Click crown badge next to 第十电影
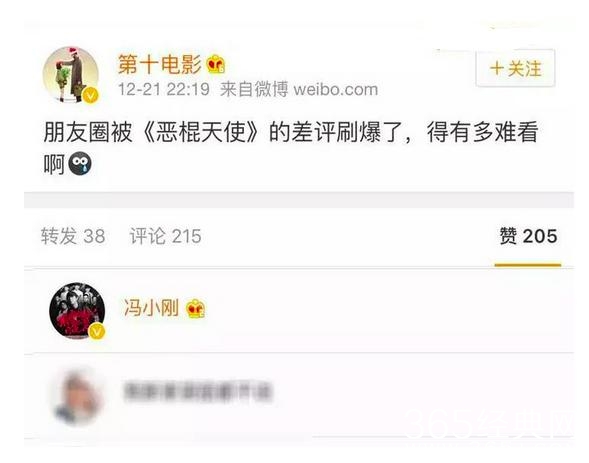This screenshot has width=589, height=463. point(216,64)
